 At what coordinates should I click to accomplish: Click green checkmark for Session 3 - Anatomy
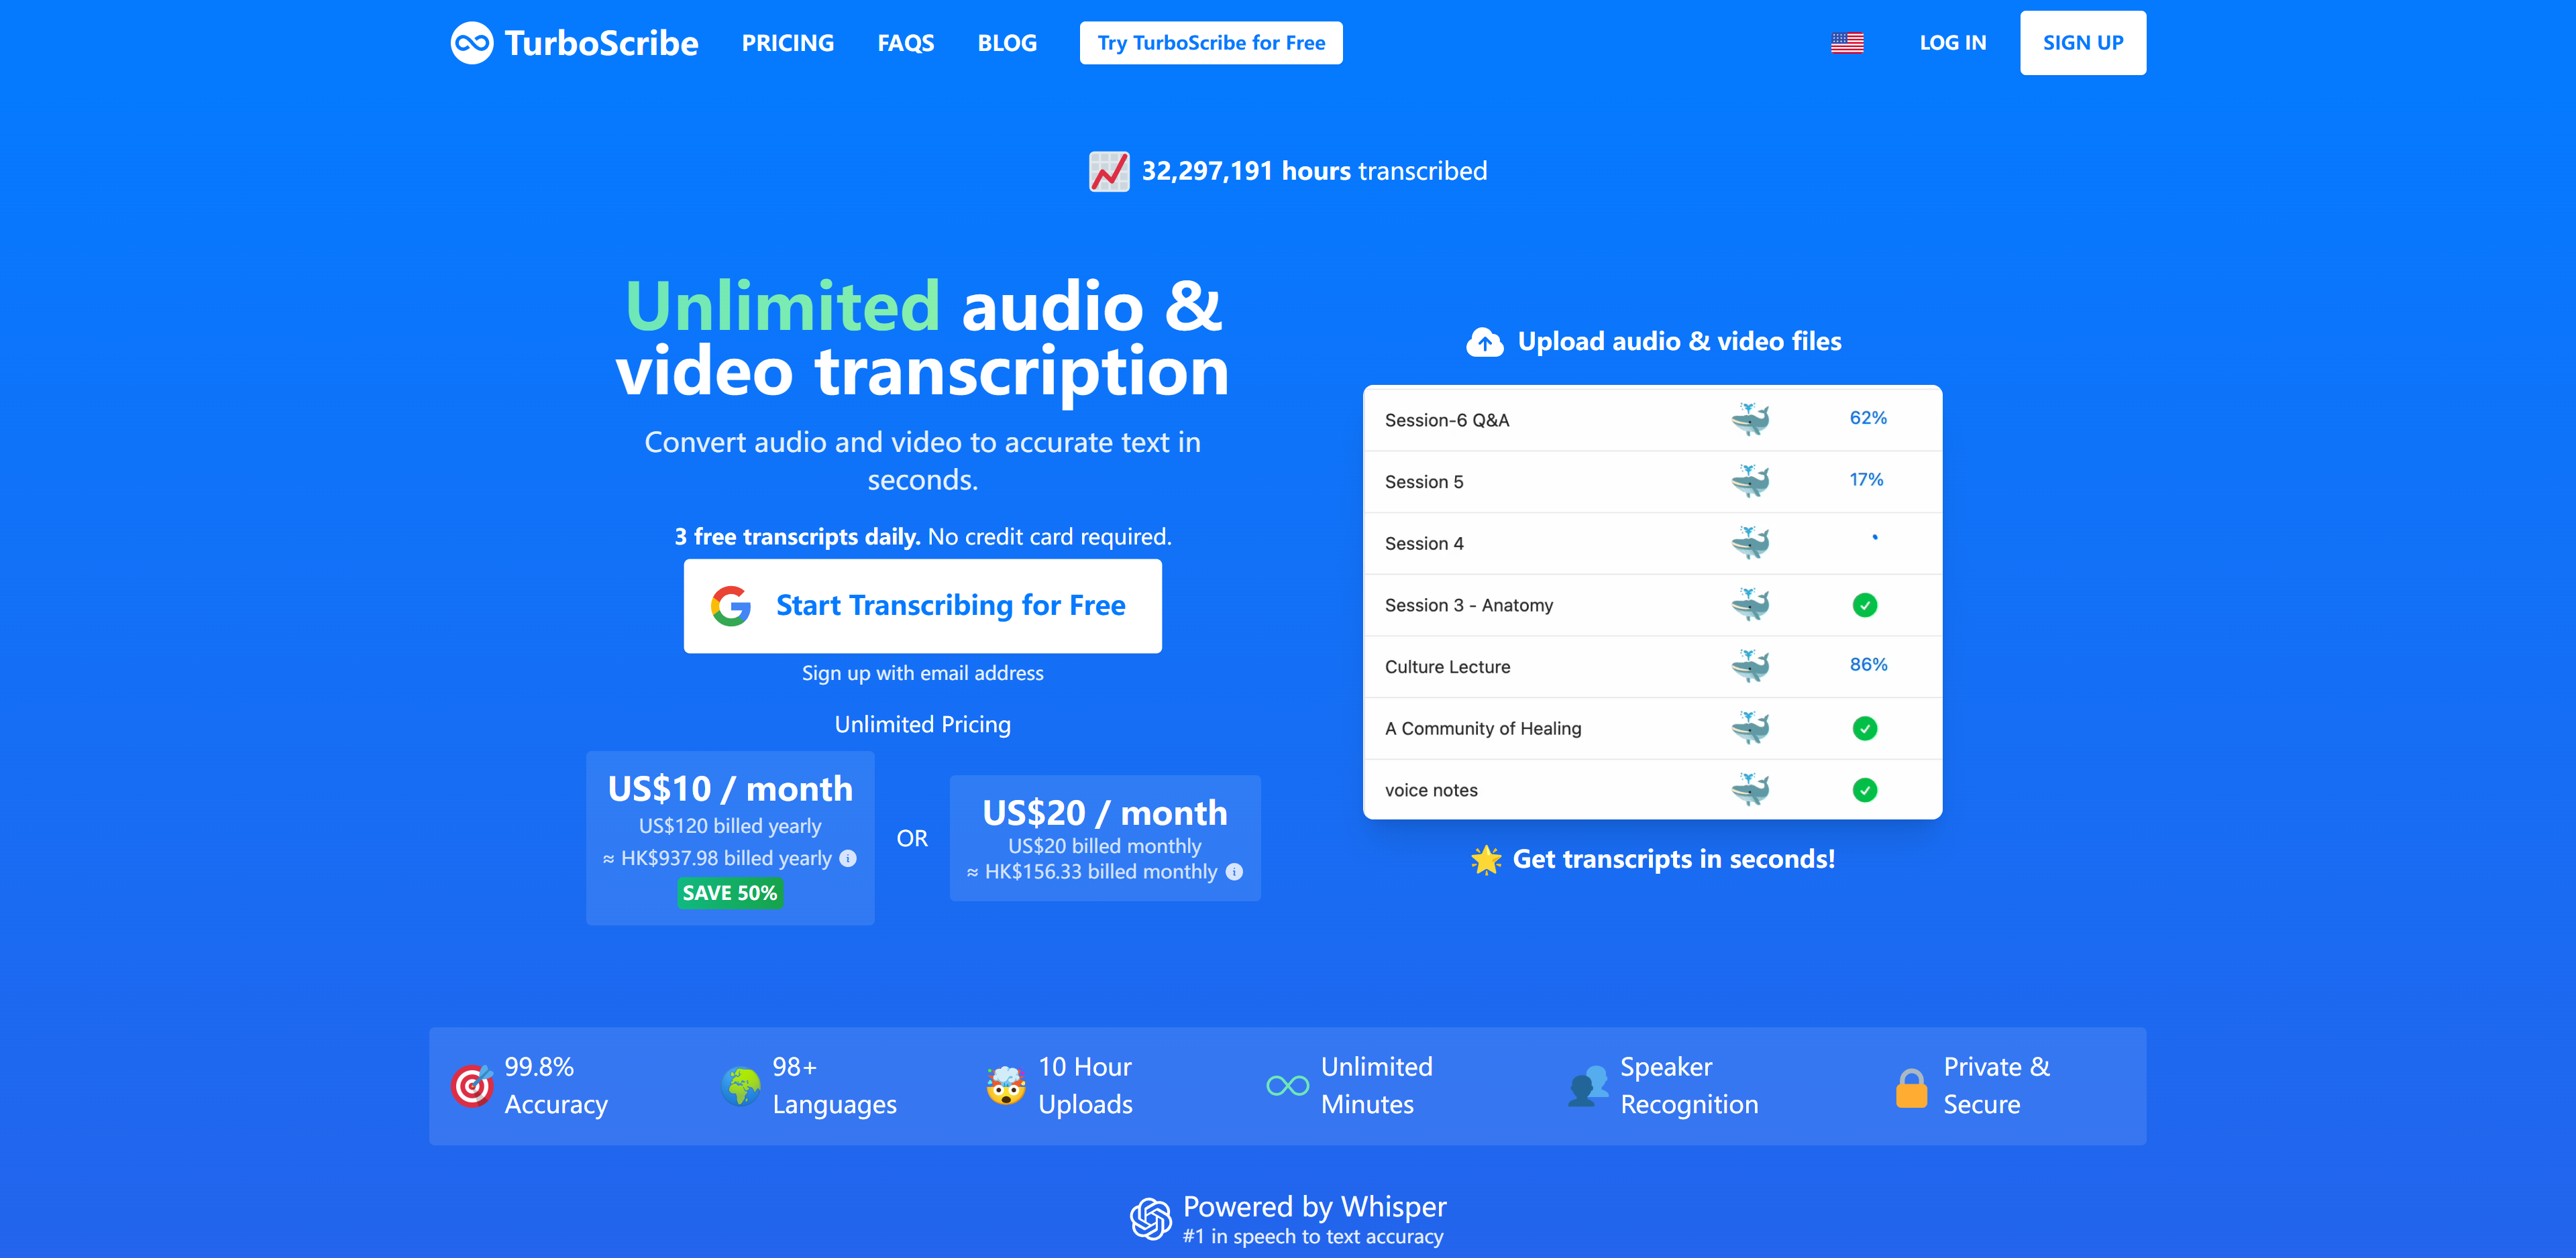pyautogui.click(x=1864, y=605)
